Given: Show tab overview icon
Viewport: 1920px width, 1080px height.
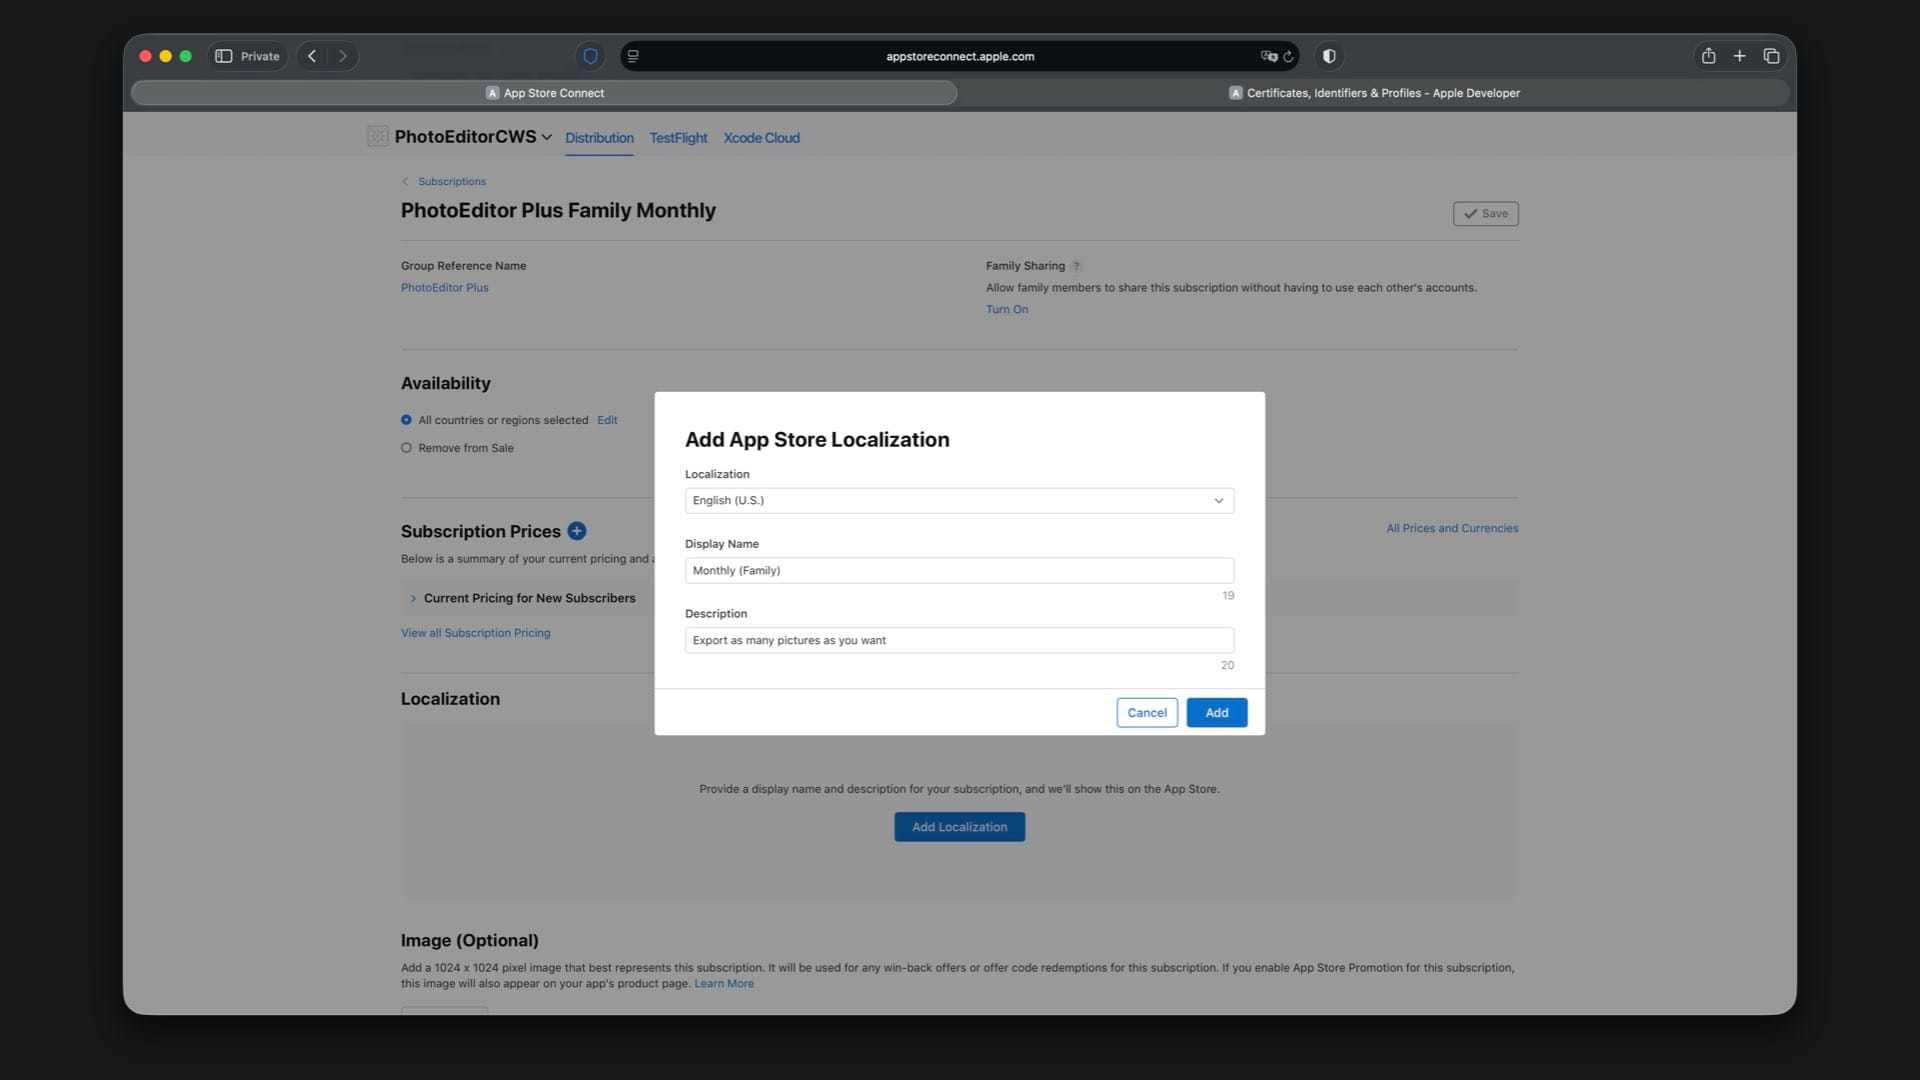Looking at the screenshot, I should 1771,56.
